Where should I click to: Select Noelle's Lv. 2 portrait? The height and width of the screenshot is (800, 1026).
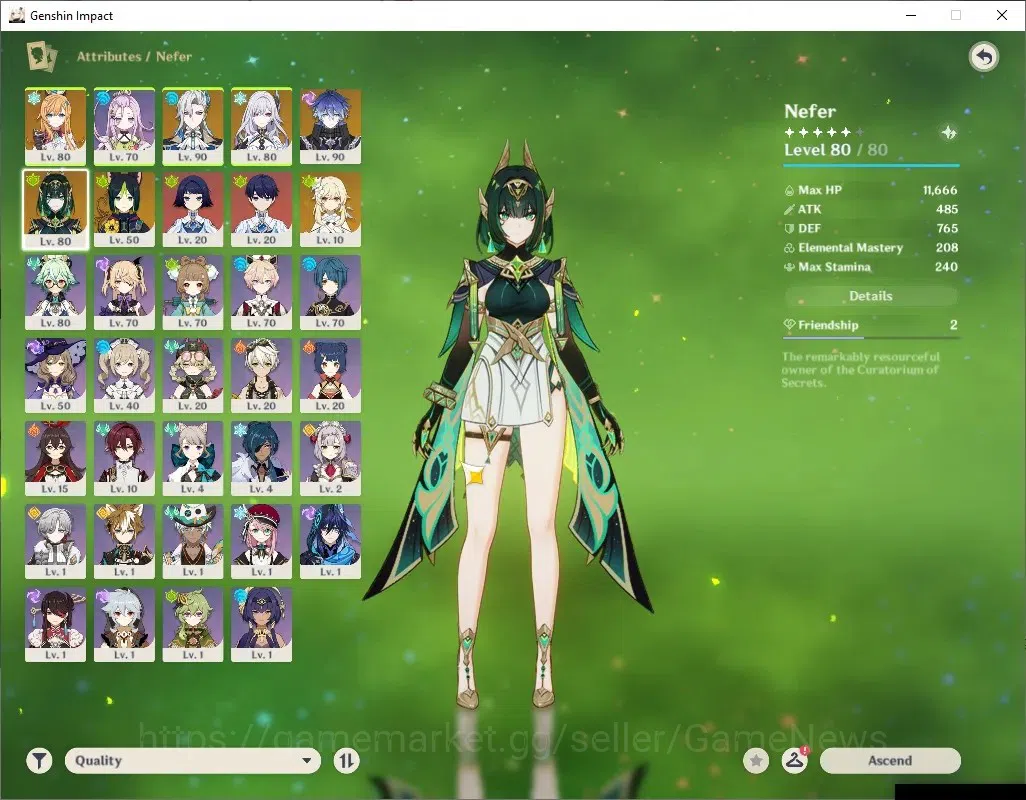[330, 459]
